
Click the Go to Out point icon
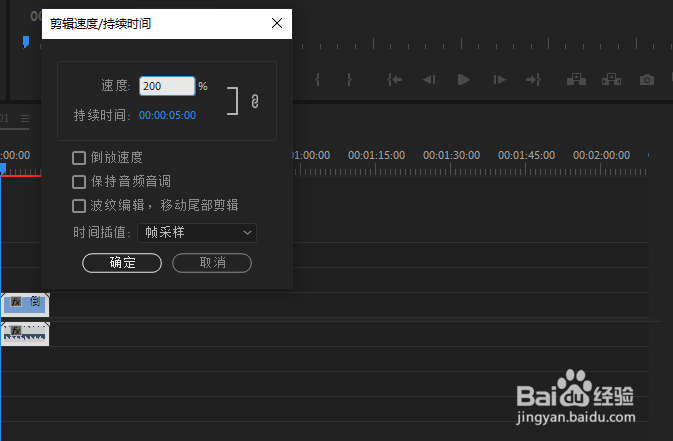pos(534,79)
